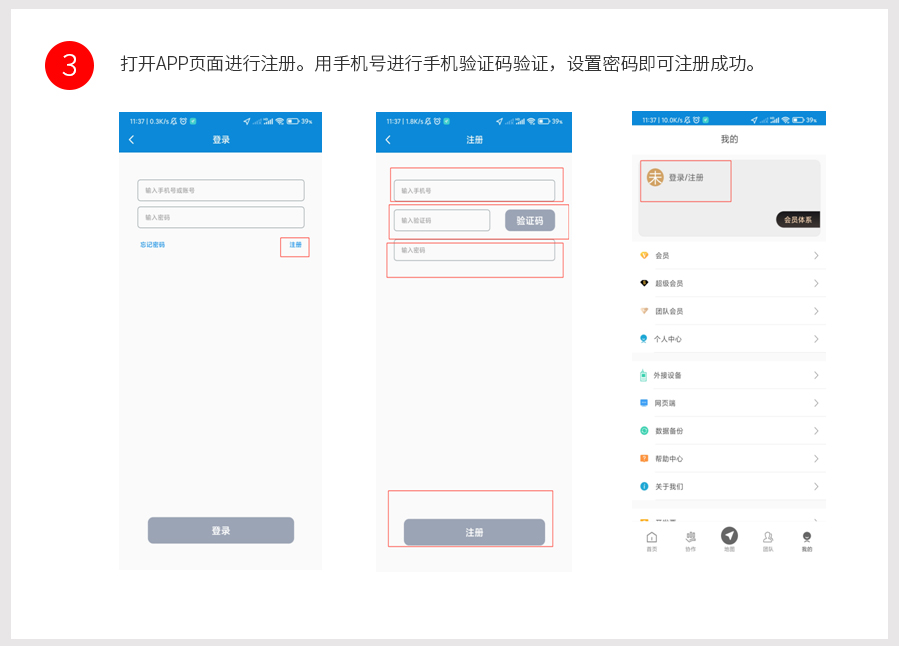Tap the house icon in bottom navigation
The image size is (899, 646).
coord(652,537)
